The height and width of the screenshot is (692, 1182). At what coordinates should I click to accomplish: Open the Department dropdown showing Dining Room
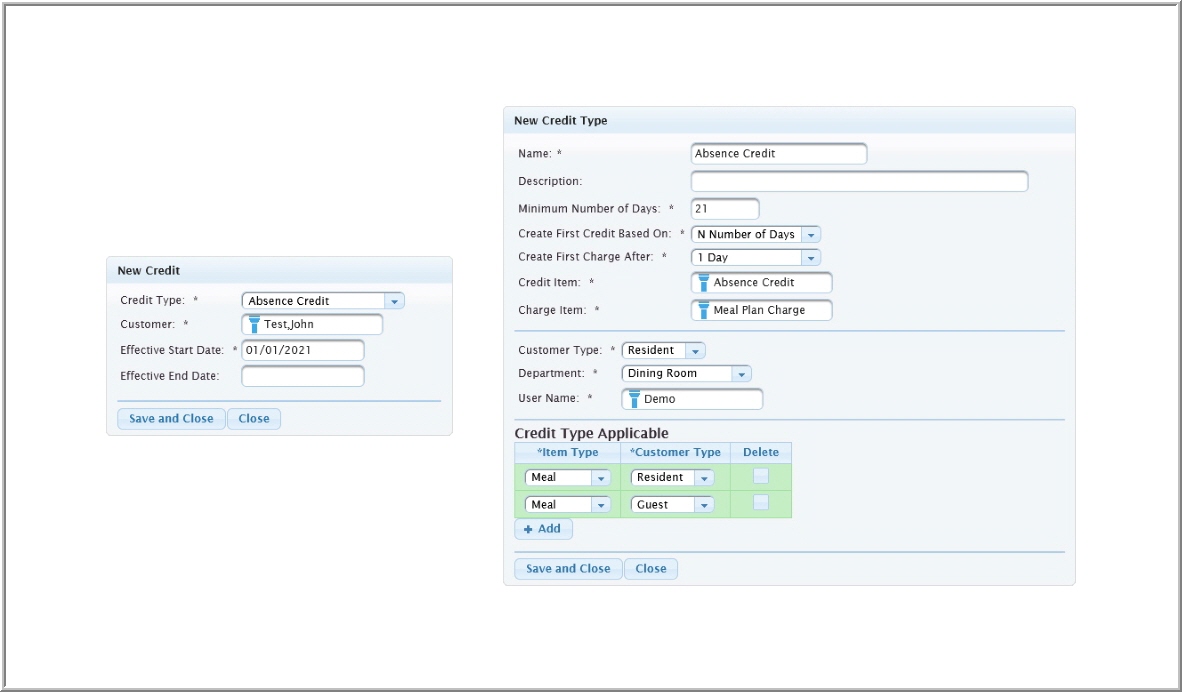pyautogui.click(x=741, y=374)
